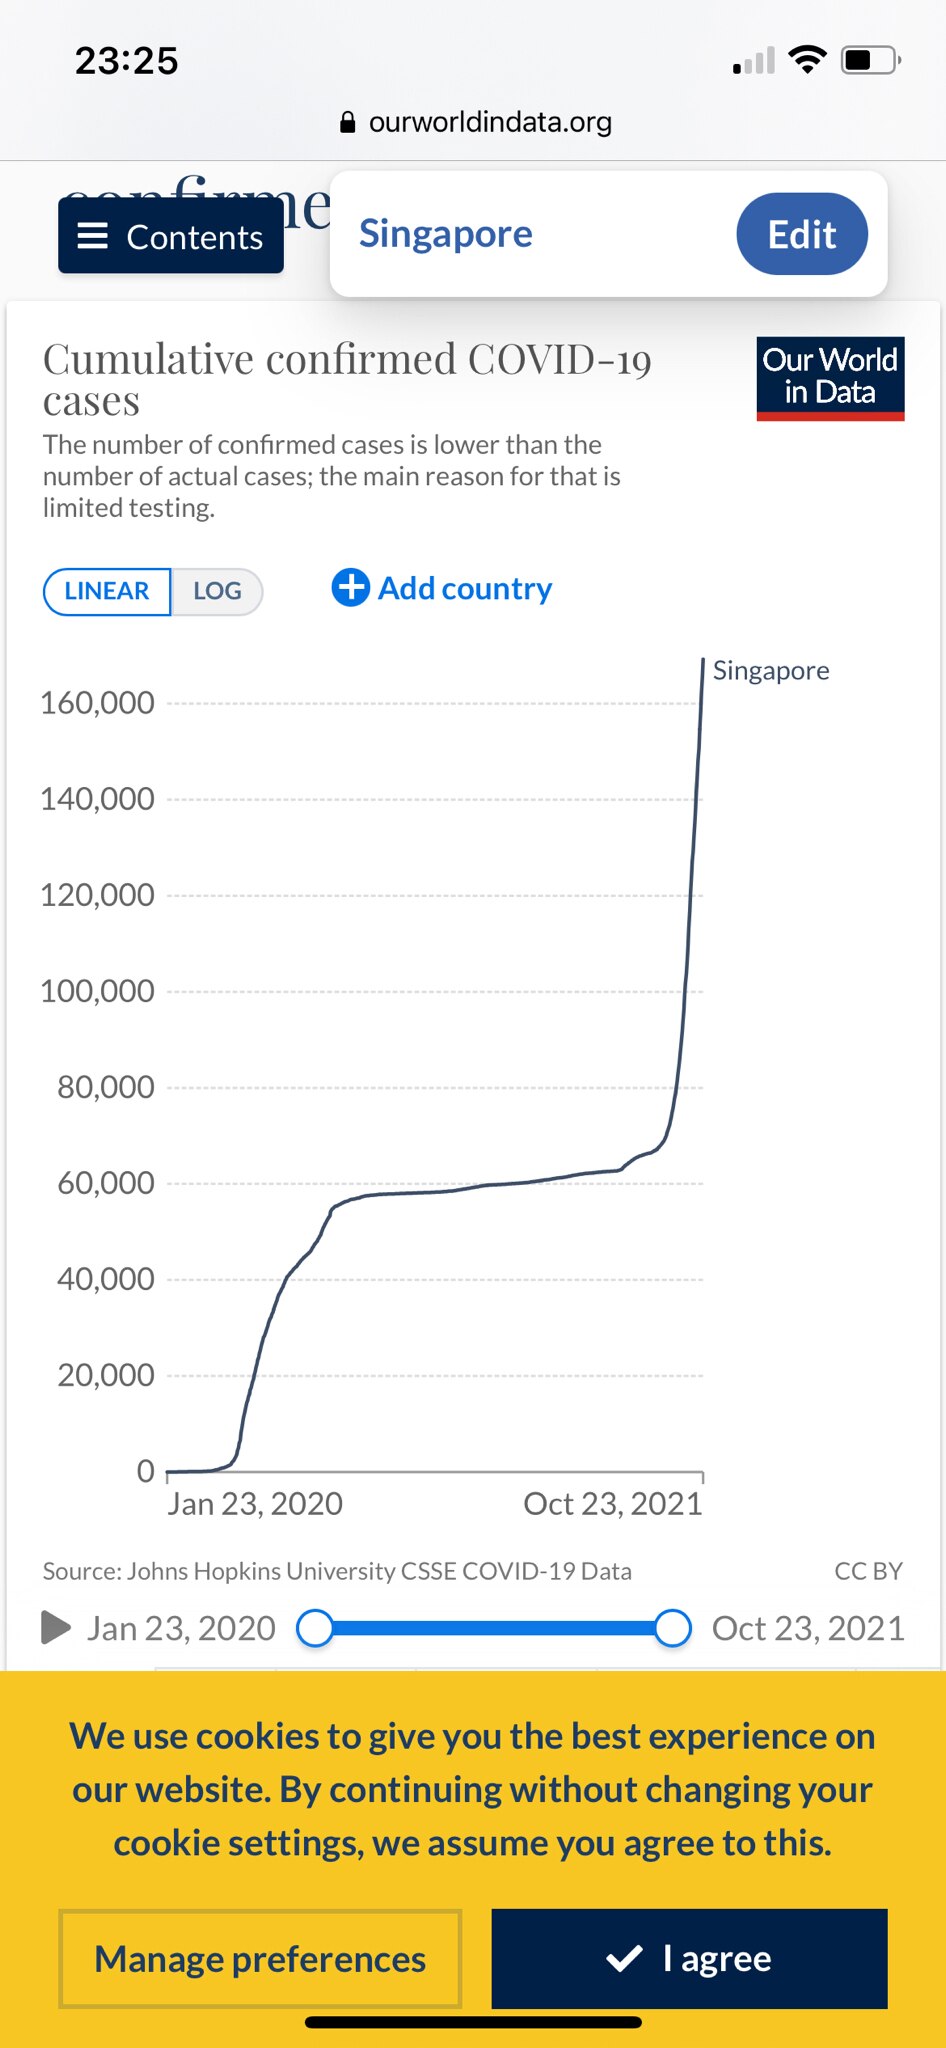Tap the Wi-Fi status icon
The height and width of the screenshot is (2048, 946).
(807, 60)
